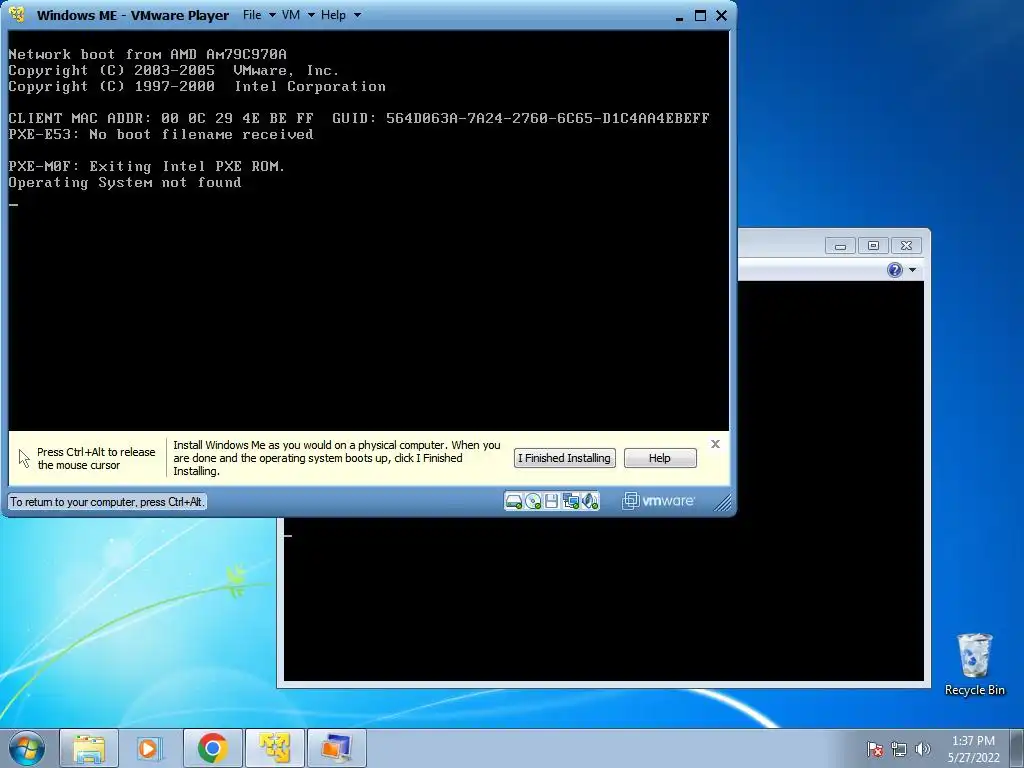This screenshot has width=1024, height=768.
Task: Open the VM menu
Action: (x=291, y=15)
